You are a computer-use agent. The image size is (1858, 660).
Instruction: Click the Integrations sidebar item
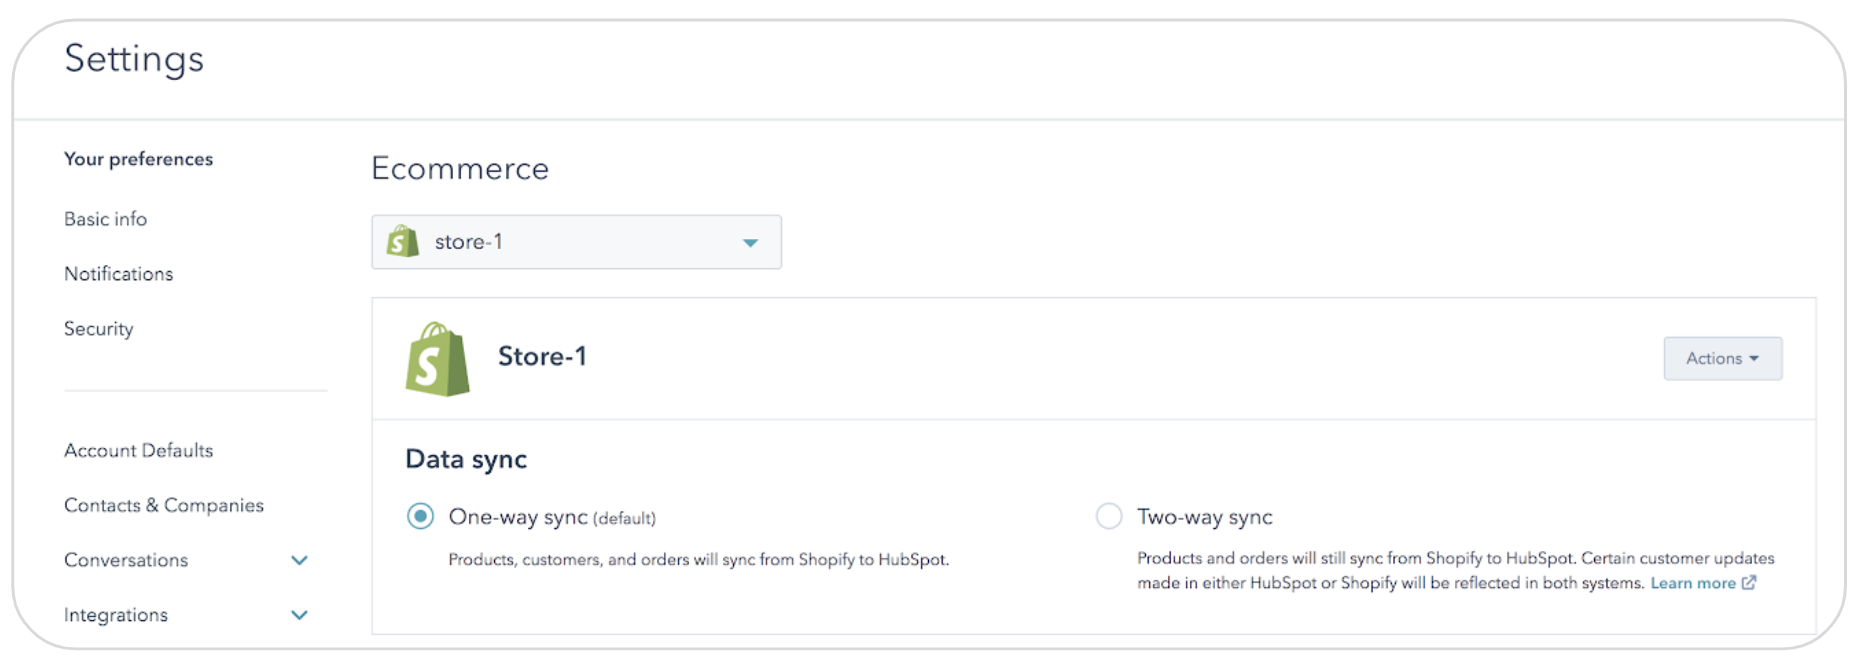116,615
